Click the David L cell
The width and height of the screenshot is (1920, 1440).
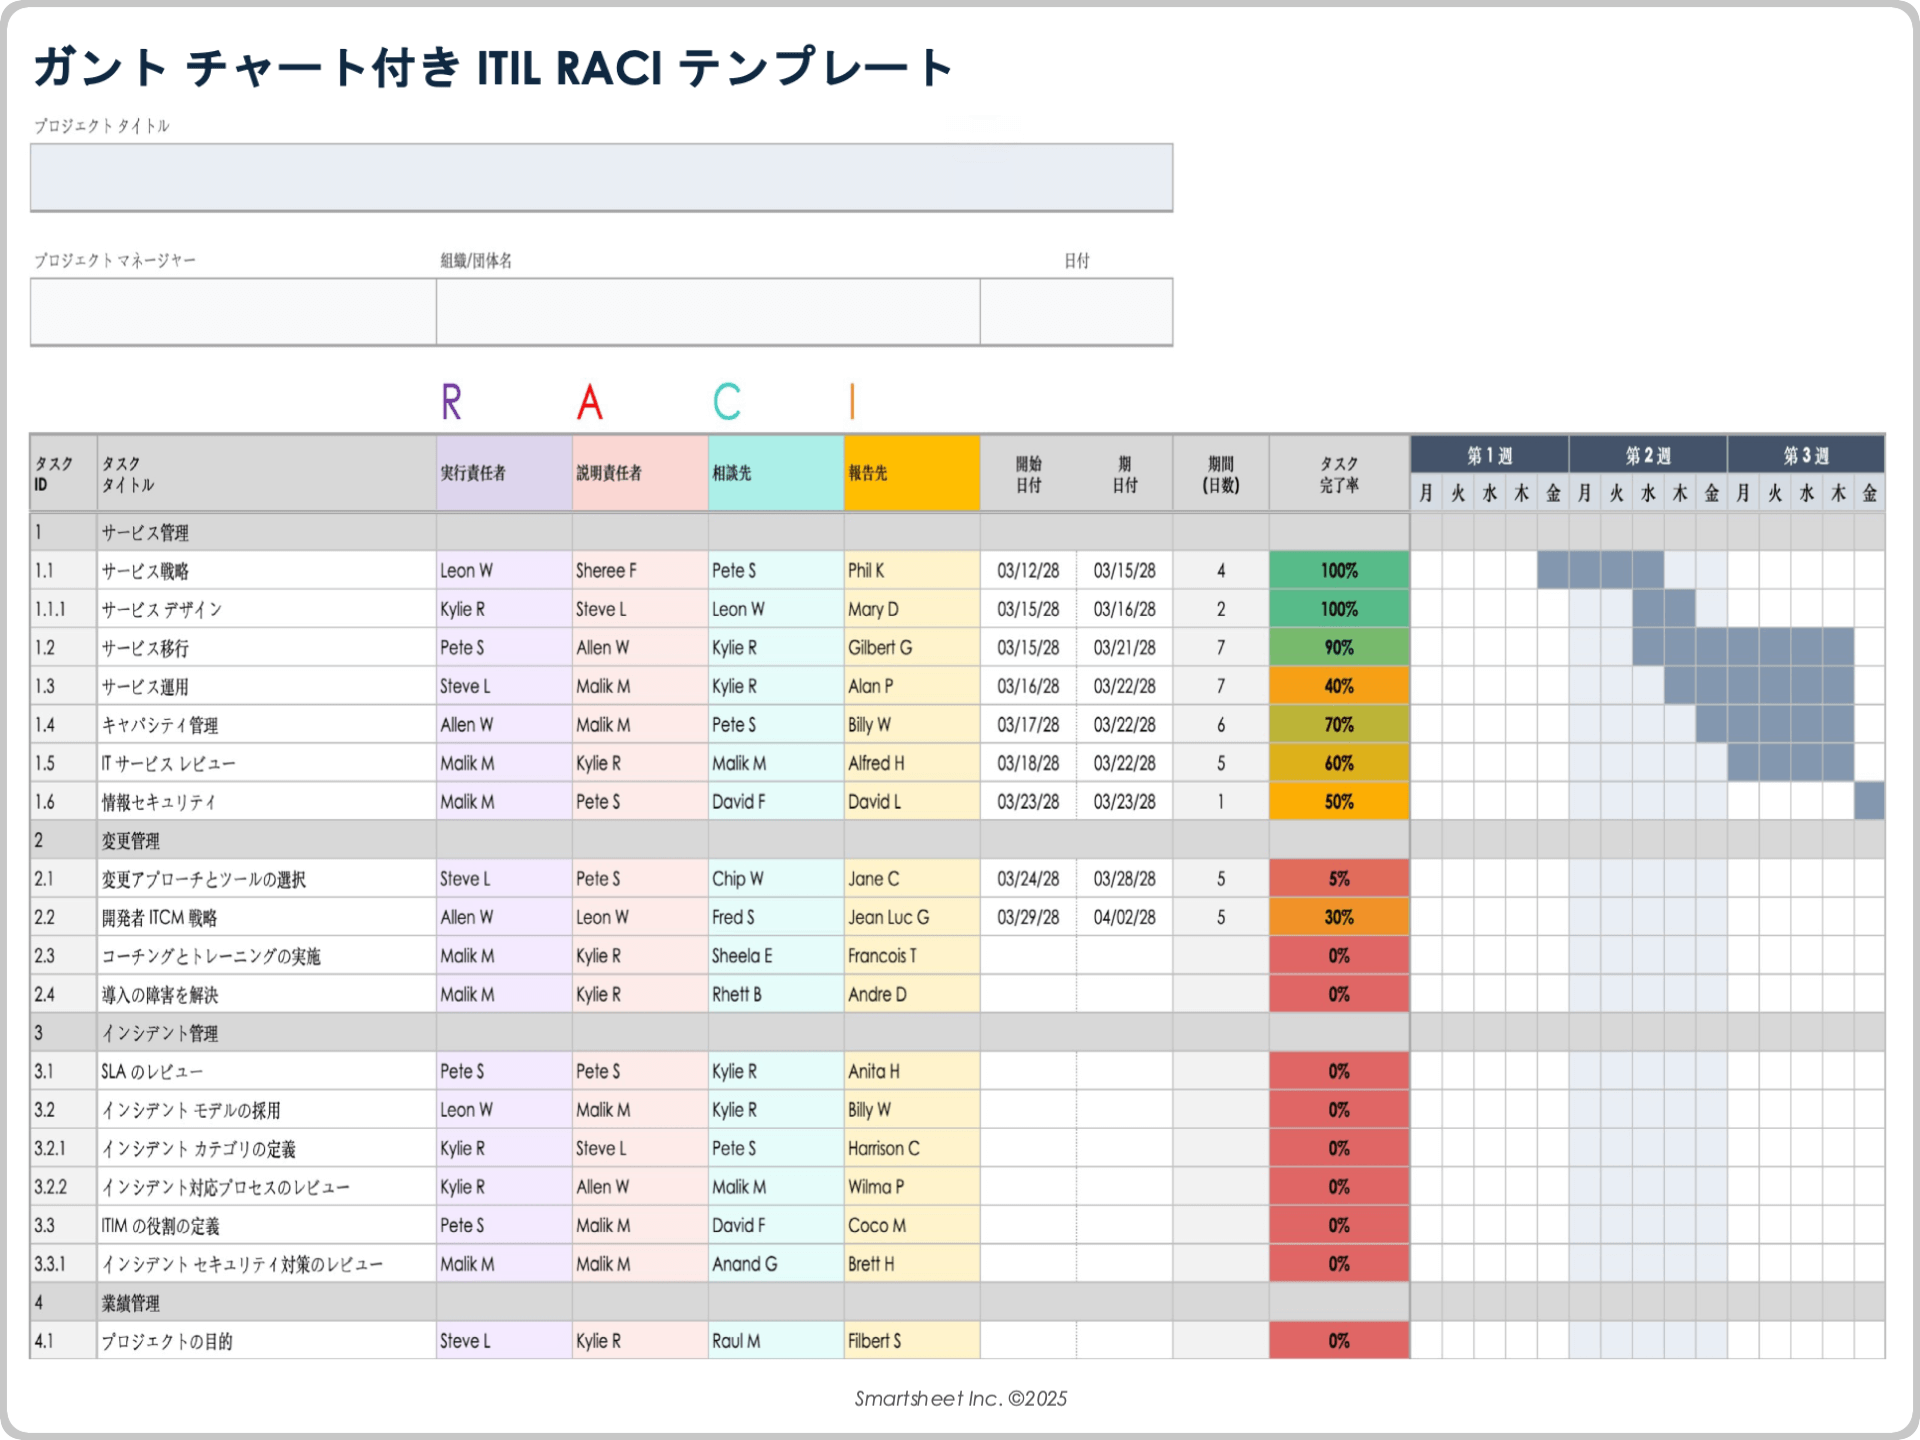(x=912, y=801)
